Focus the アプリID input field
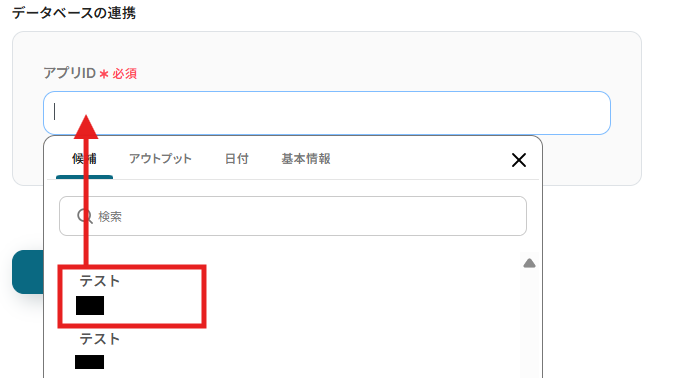688x378 pixels. (327, 113)
